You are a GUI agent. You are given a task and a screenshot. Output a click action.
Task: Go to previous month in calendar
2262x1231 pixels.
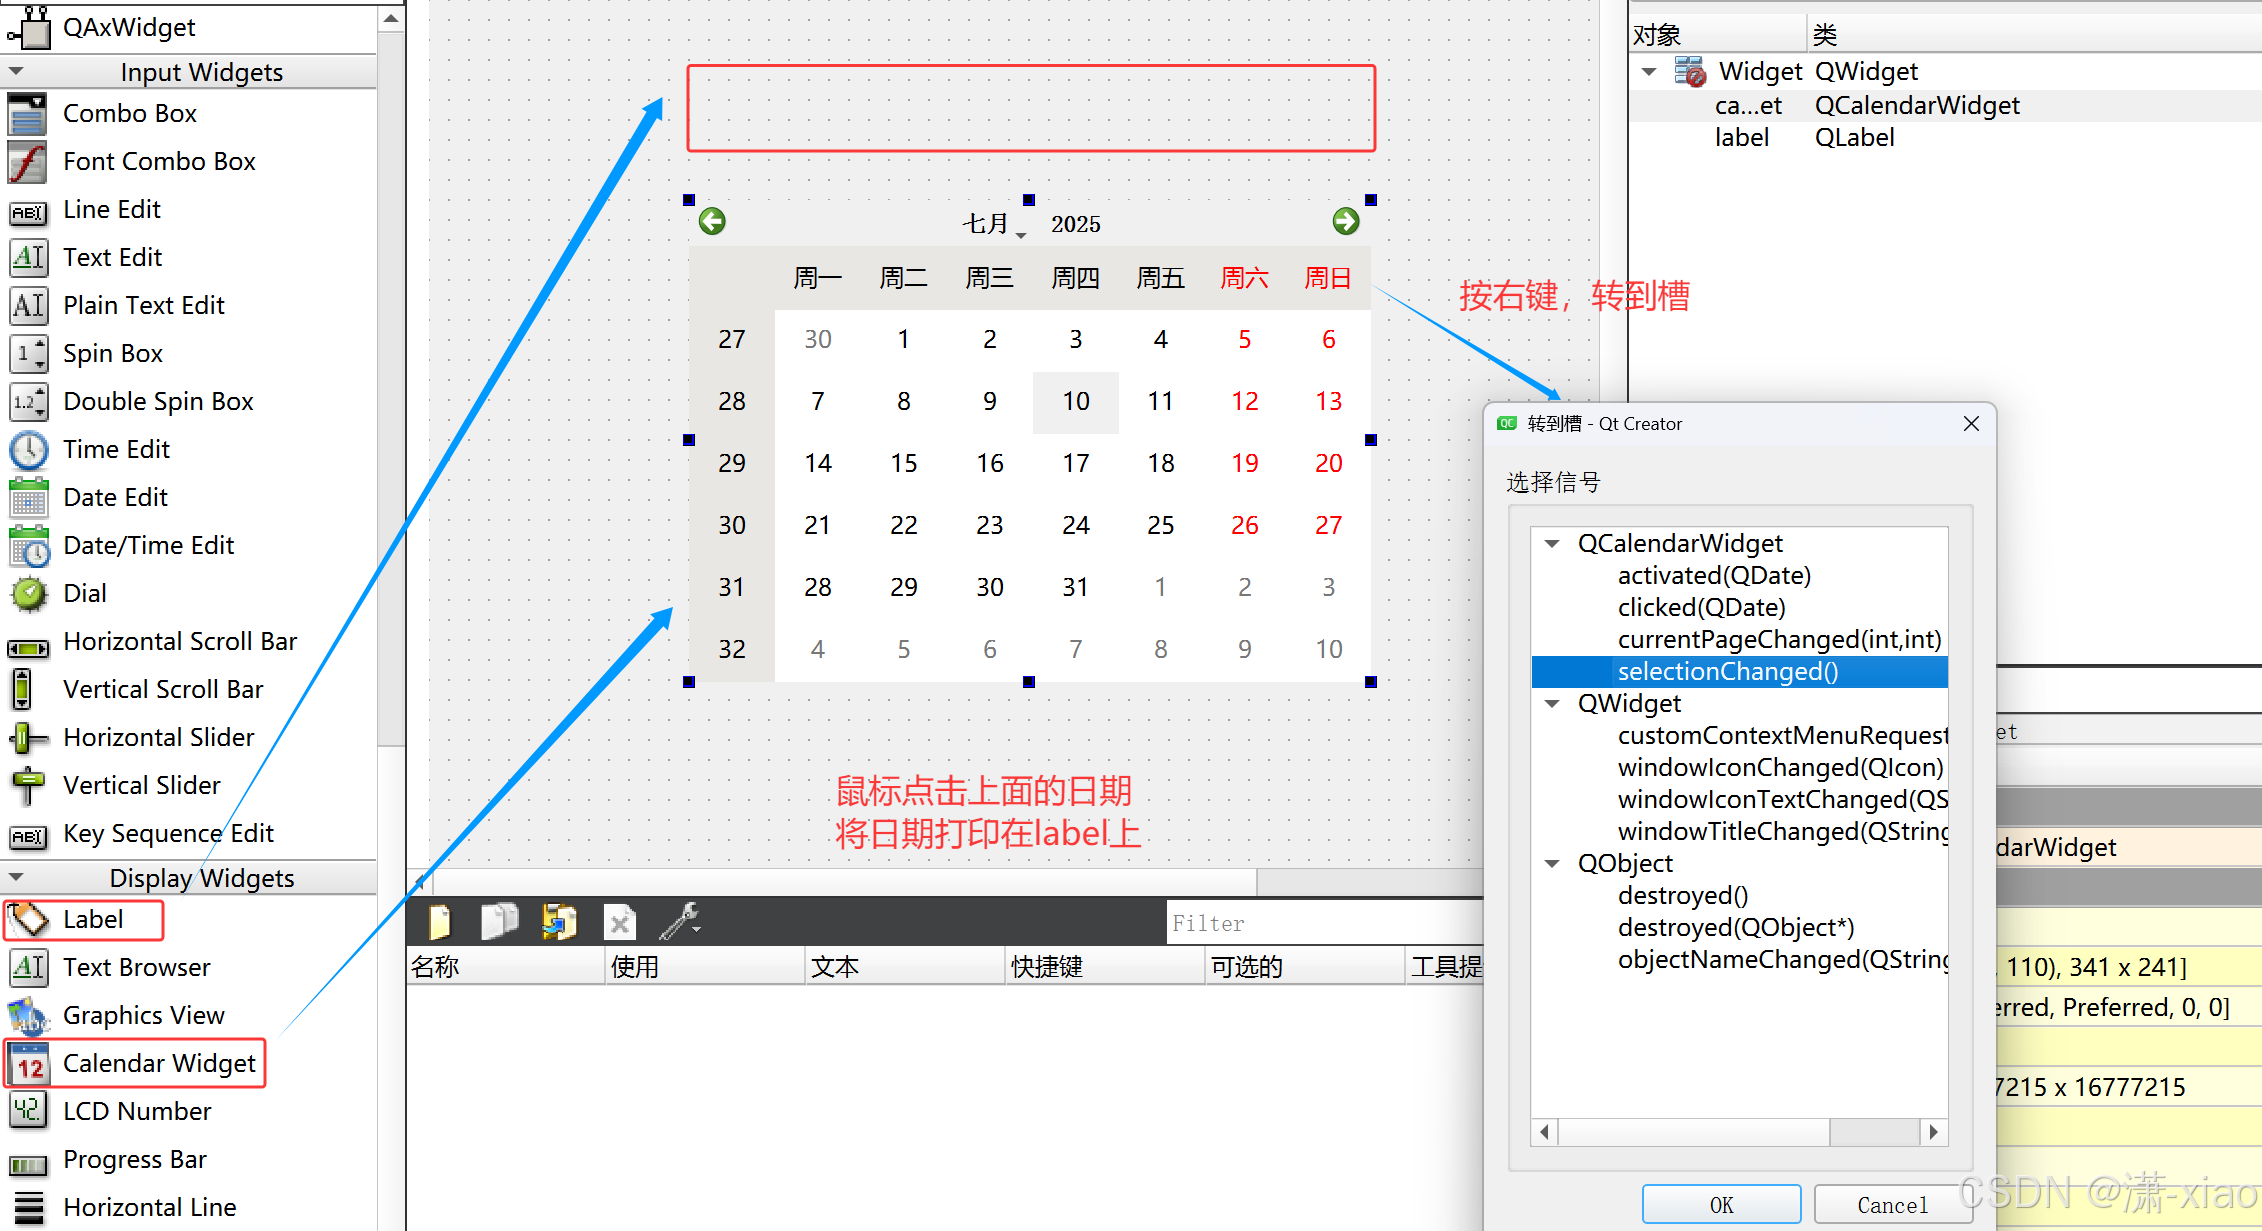click(x=712, y=221)
